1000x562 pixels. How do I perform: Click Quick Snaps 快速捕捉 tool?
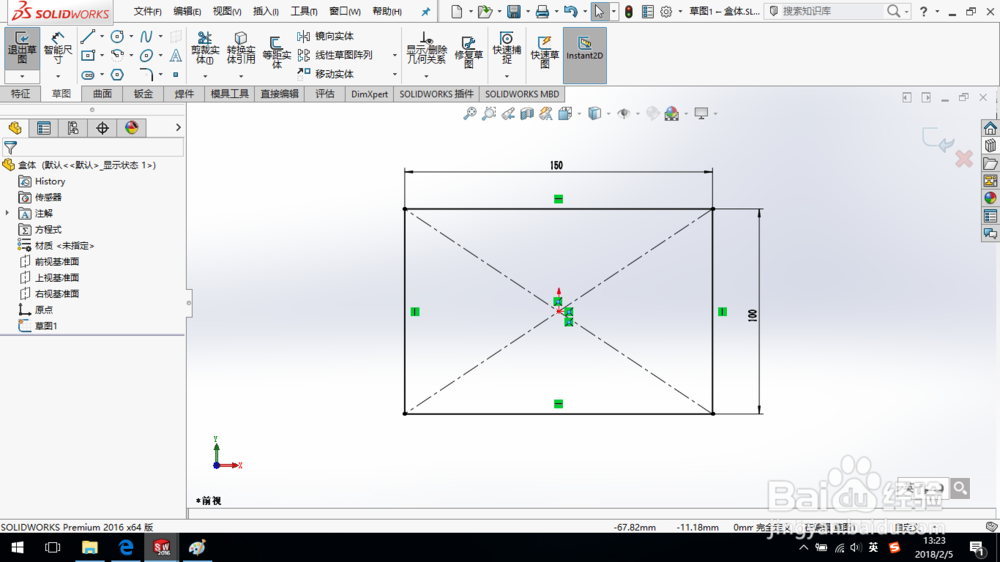click(x=506, y=48)
